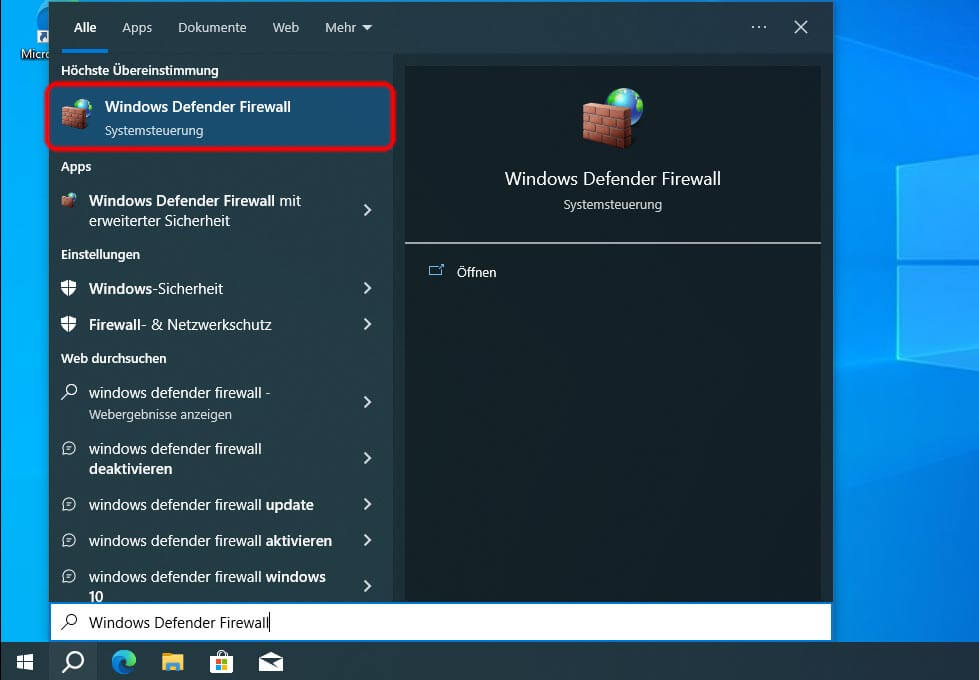Select the Alle tab
Screen dimensions: 979x680
85,27
